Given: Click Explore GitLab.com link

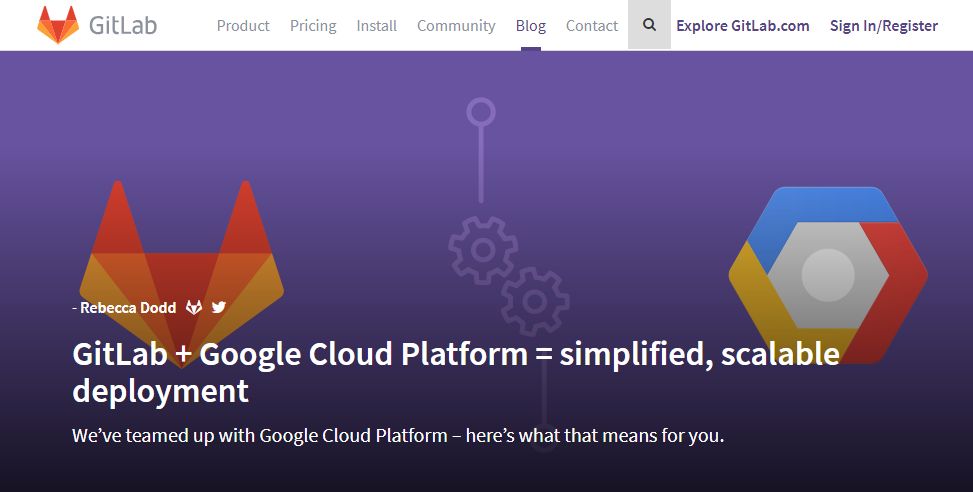Looking at the screenshot, I should (x=743, y=25).
